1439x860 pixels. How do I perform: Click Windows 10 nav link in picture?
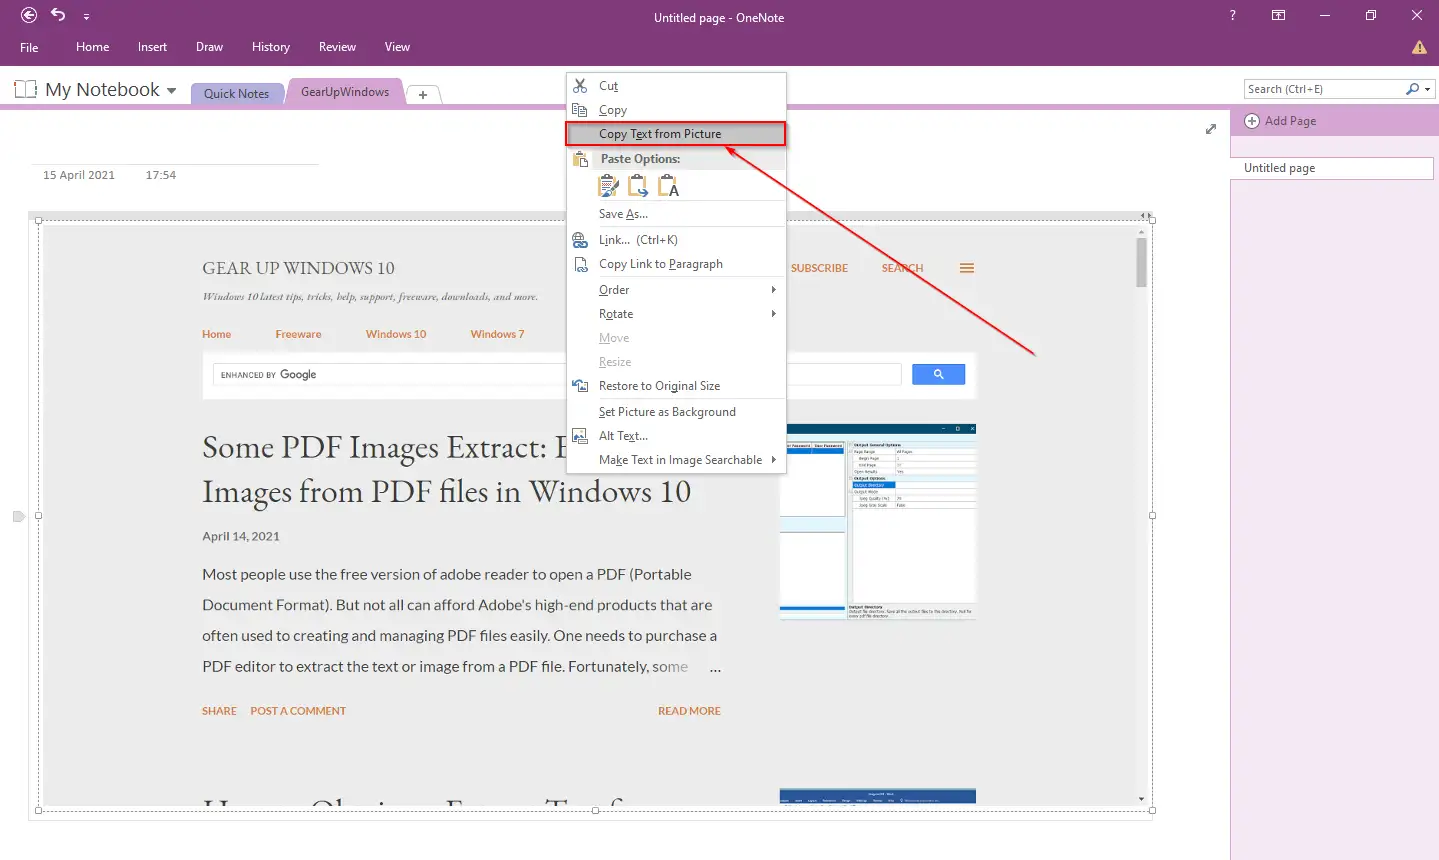pos(396,334)
